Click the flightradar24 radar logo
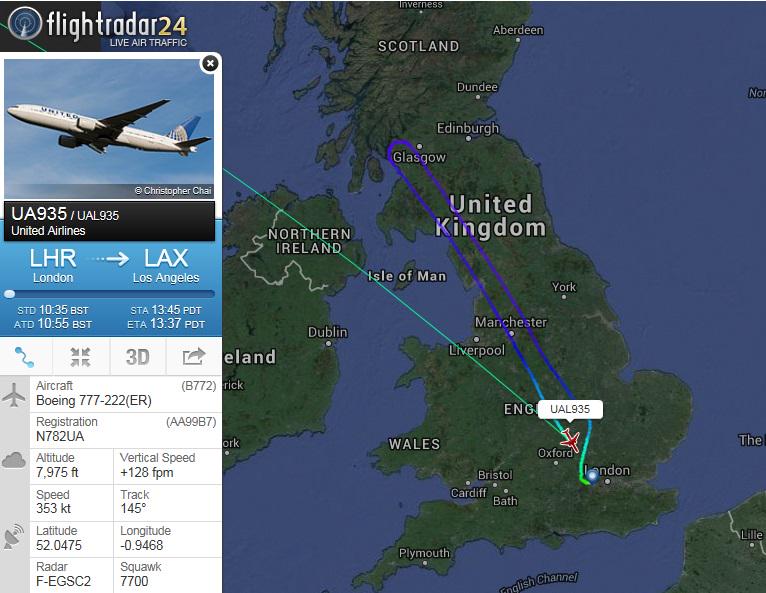Image resolution: width=766 pixels, height=593 pixels. 24,23
